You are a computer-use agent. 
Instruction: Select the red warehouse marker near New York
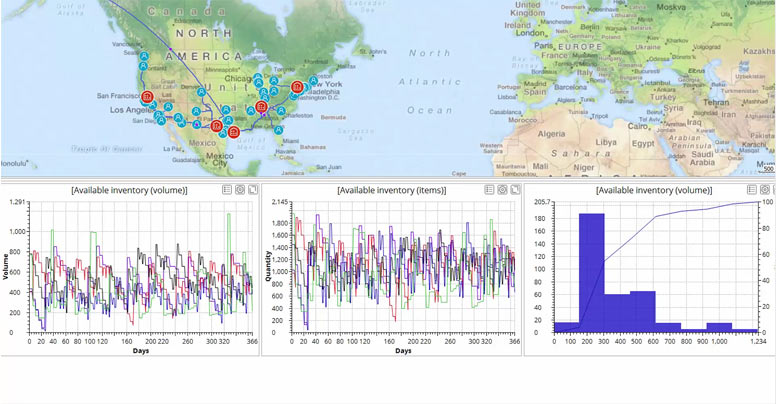(297, 88)
